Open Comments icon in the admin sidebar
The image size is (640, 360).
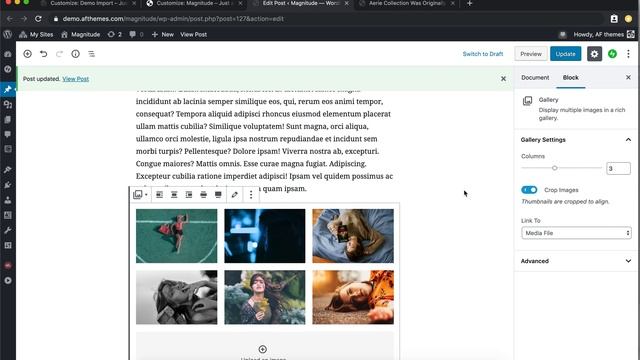[x=8, y=134]
